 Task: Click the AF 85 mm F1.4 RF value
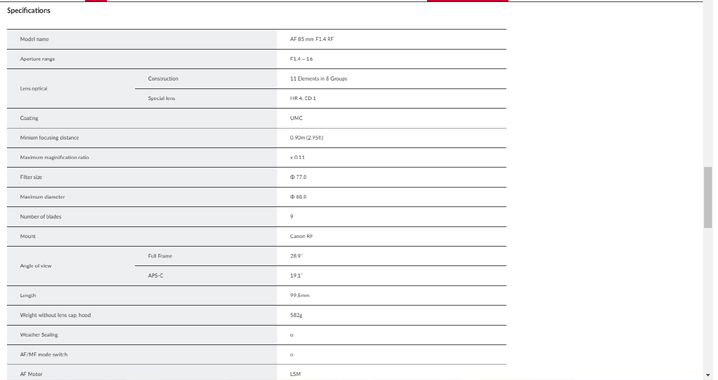click(312, 39)
